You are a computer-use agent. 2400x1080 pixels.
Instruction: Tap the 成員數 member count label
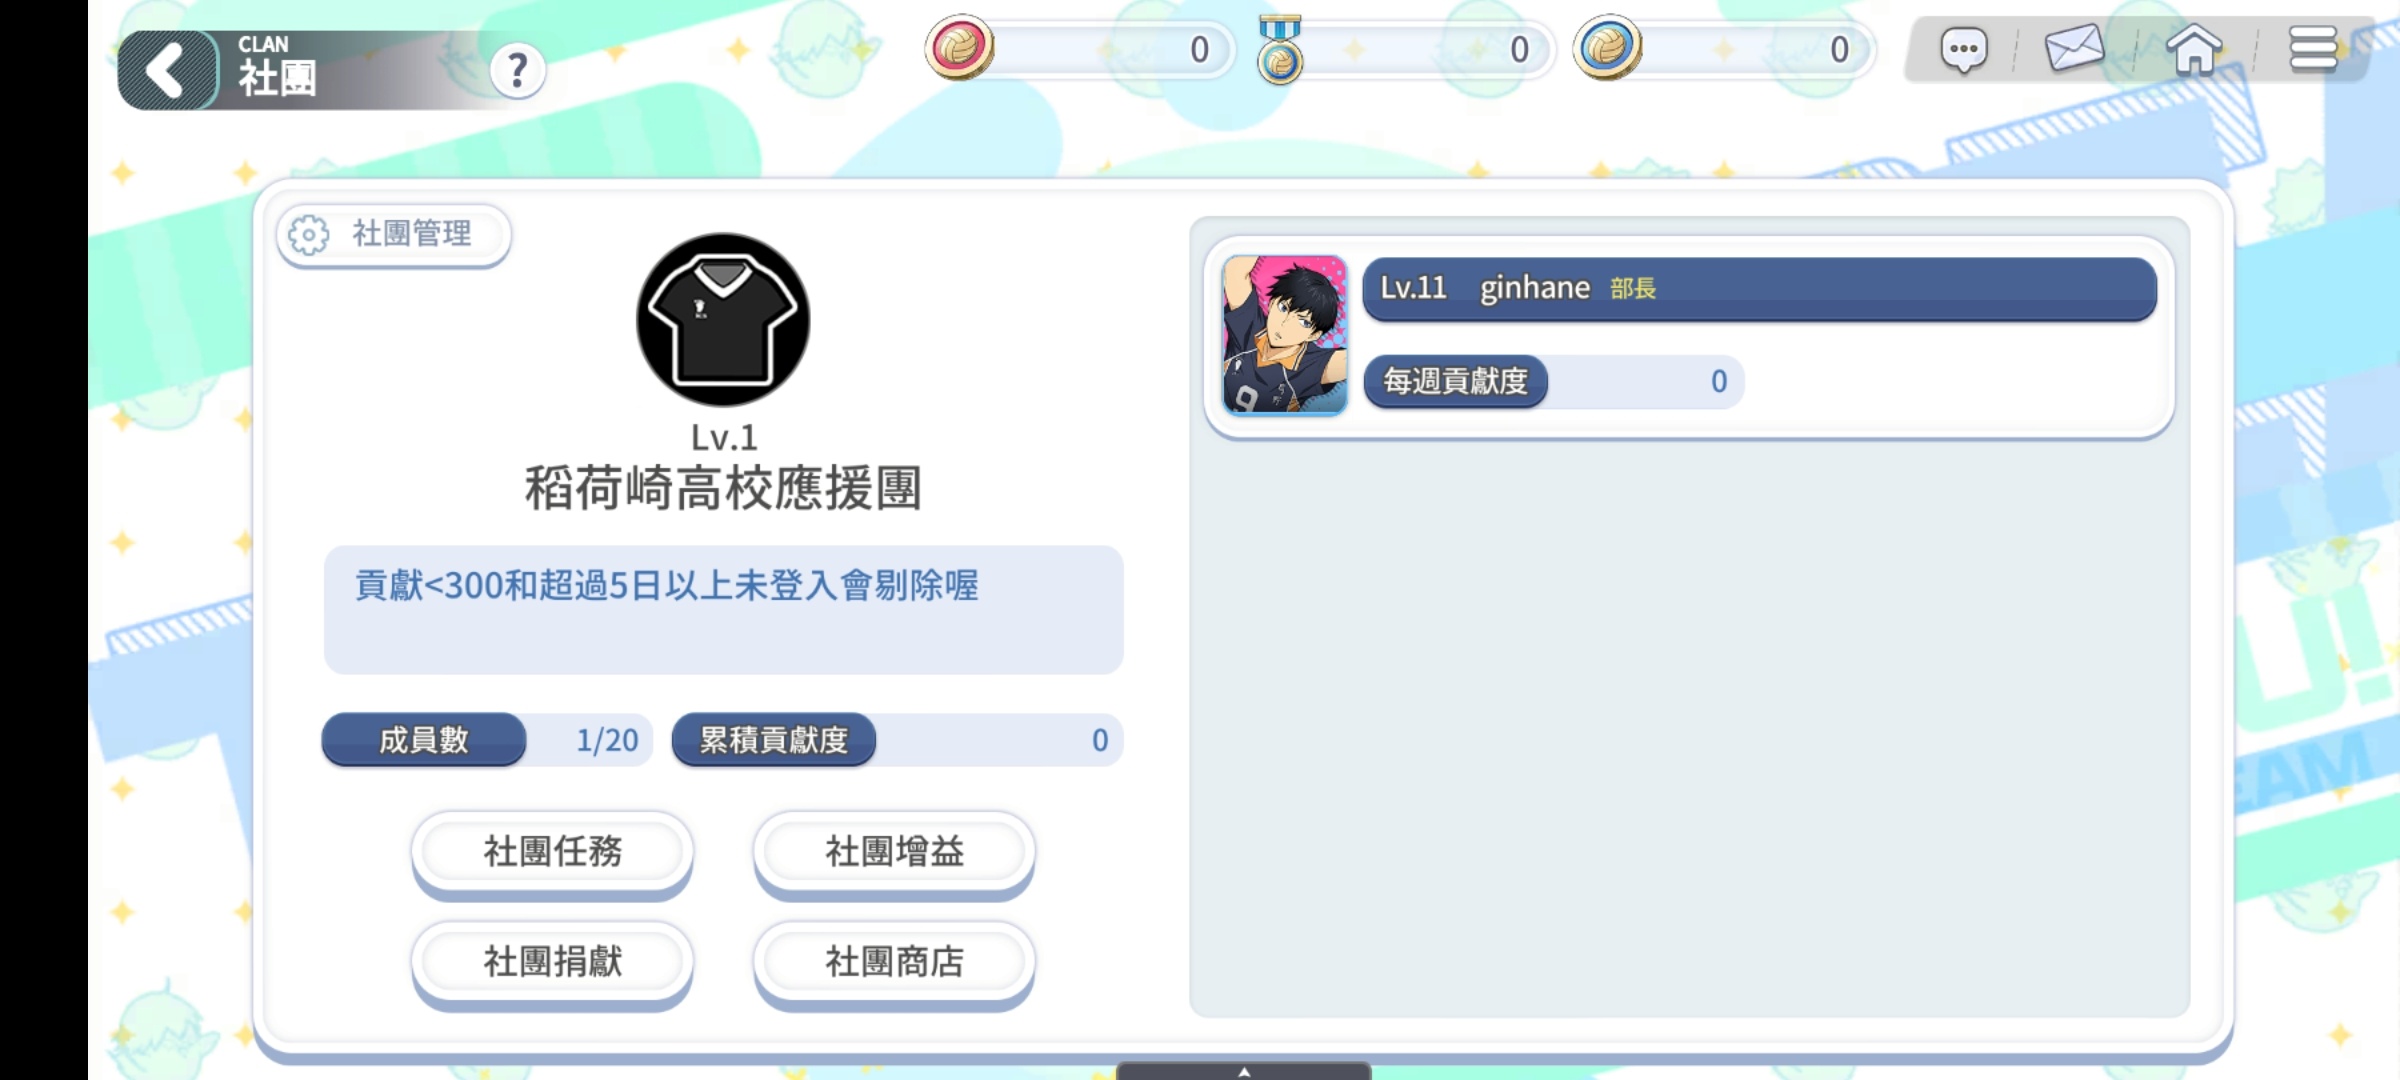[424, 740]
